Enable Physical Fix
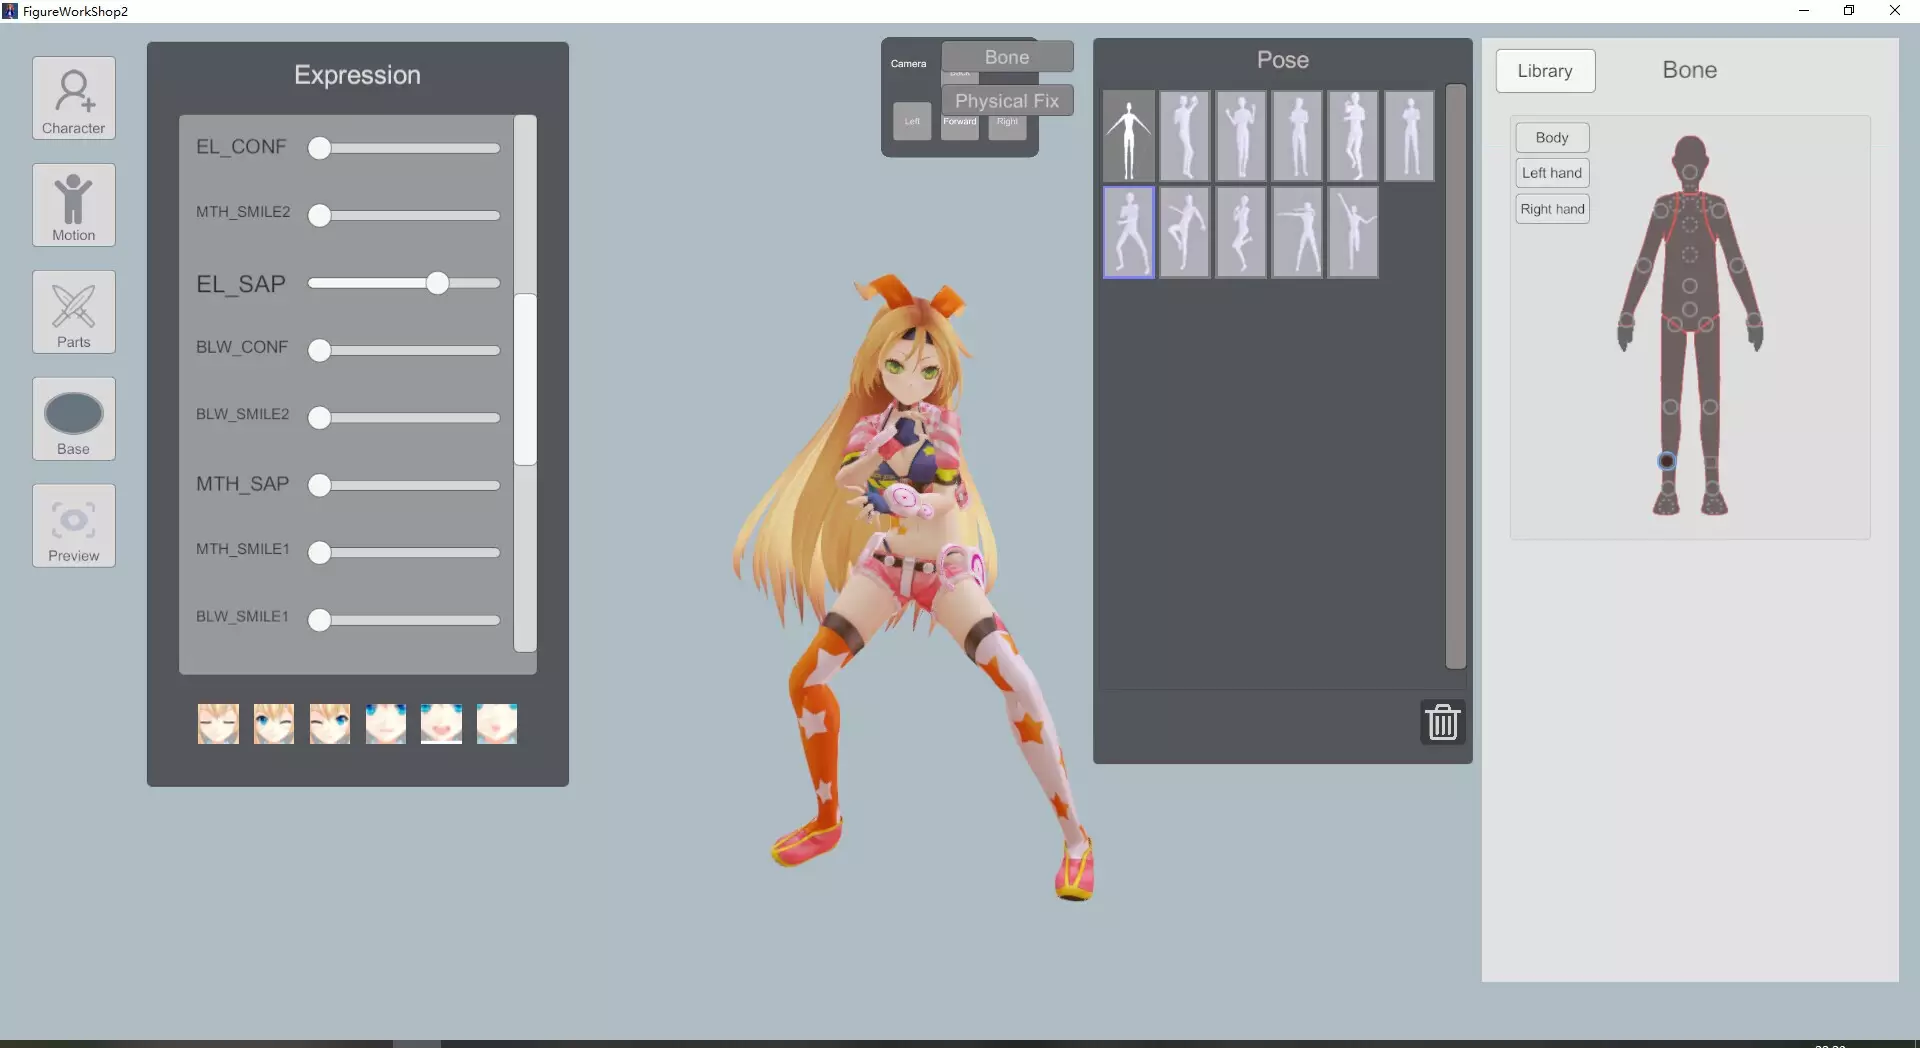 [1007, 100]
